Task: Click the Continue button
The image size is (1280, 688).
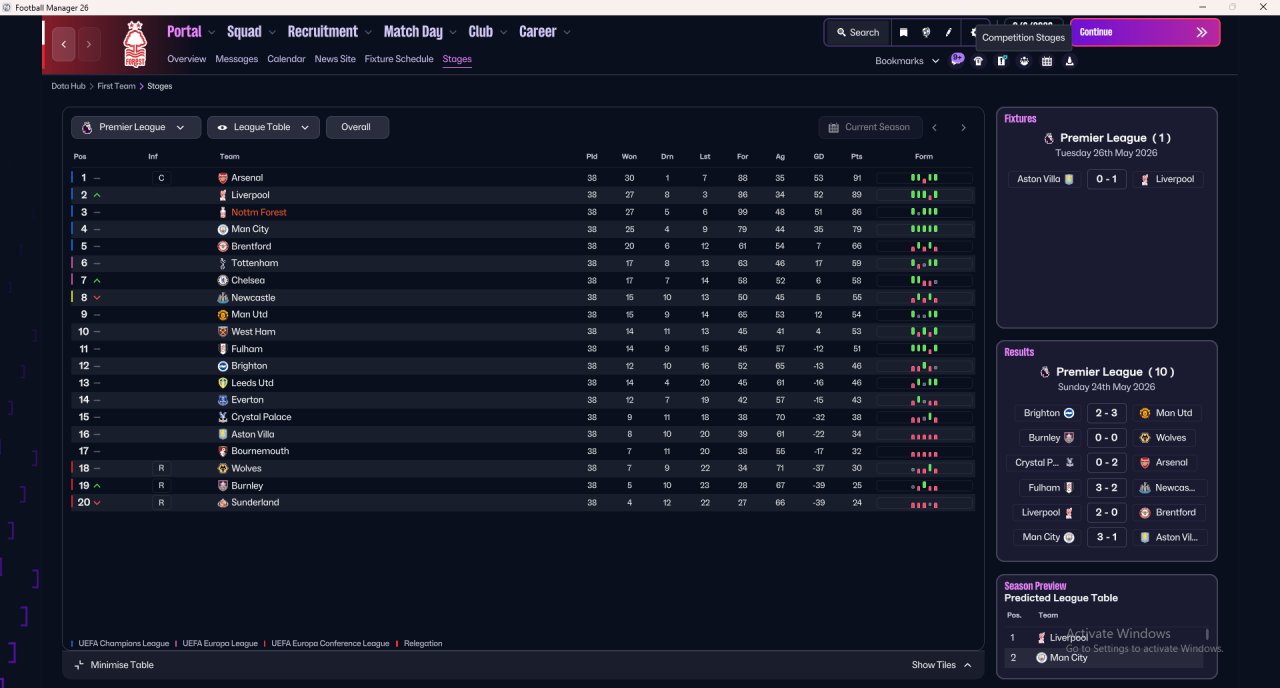Action: tap(1145, 32)
